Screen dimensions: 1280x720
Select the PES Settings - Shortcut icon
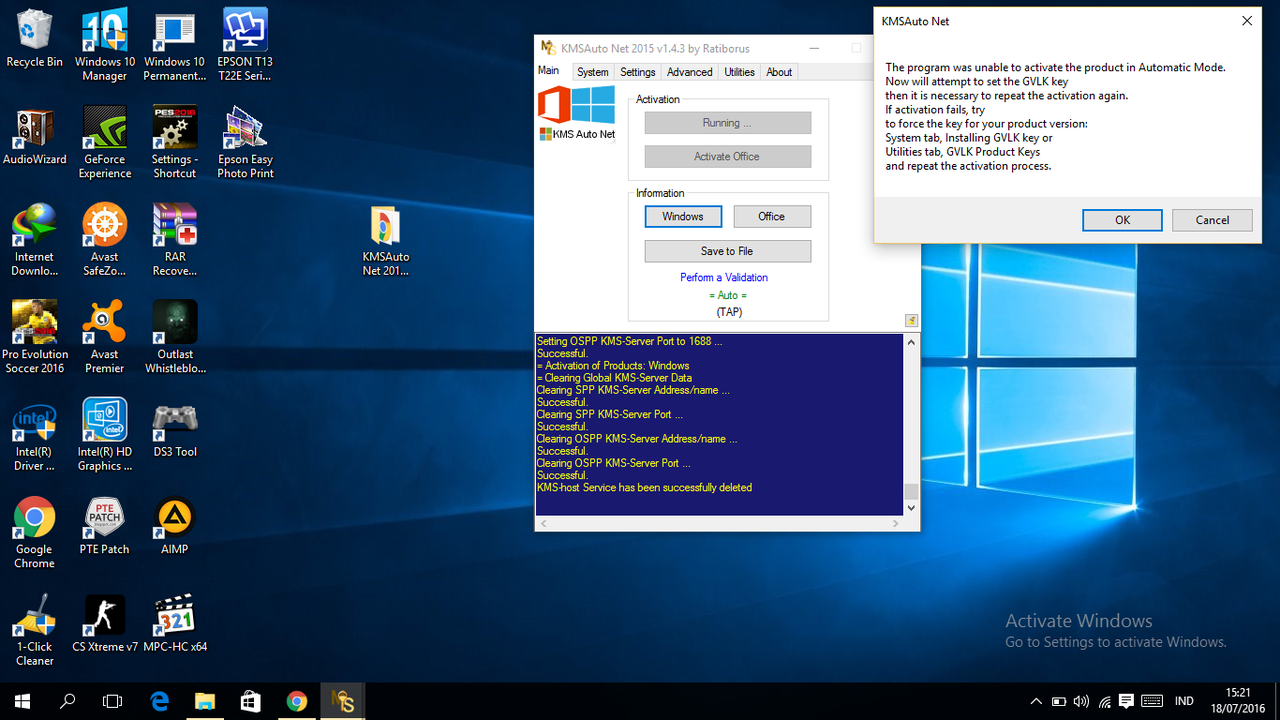174,142
